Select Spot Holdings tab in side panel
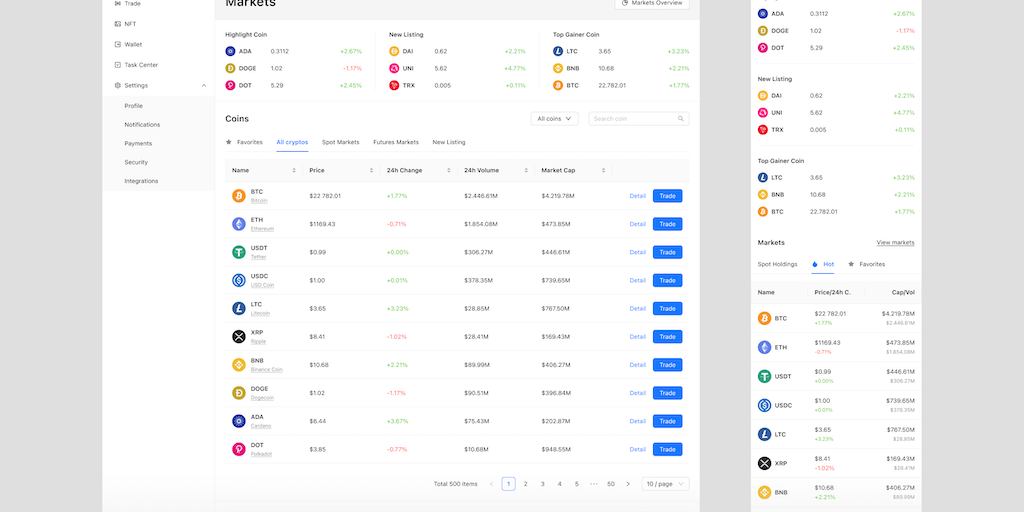Screen dimensions: 1024x512 tap(777, 264)
